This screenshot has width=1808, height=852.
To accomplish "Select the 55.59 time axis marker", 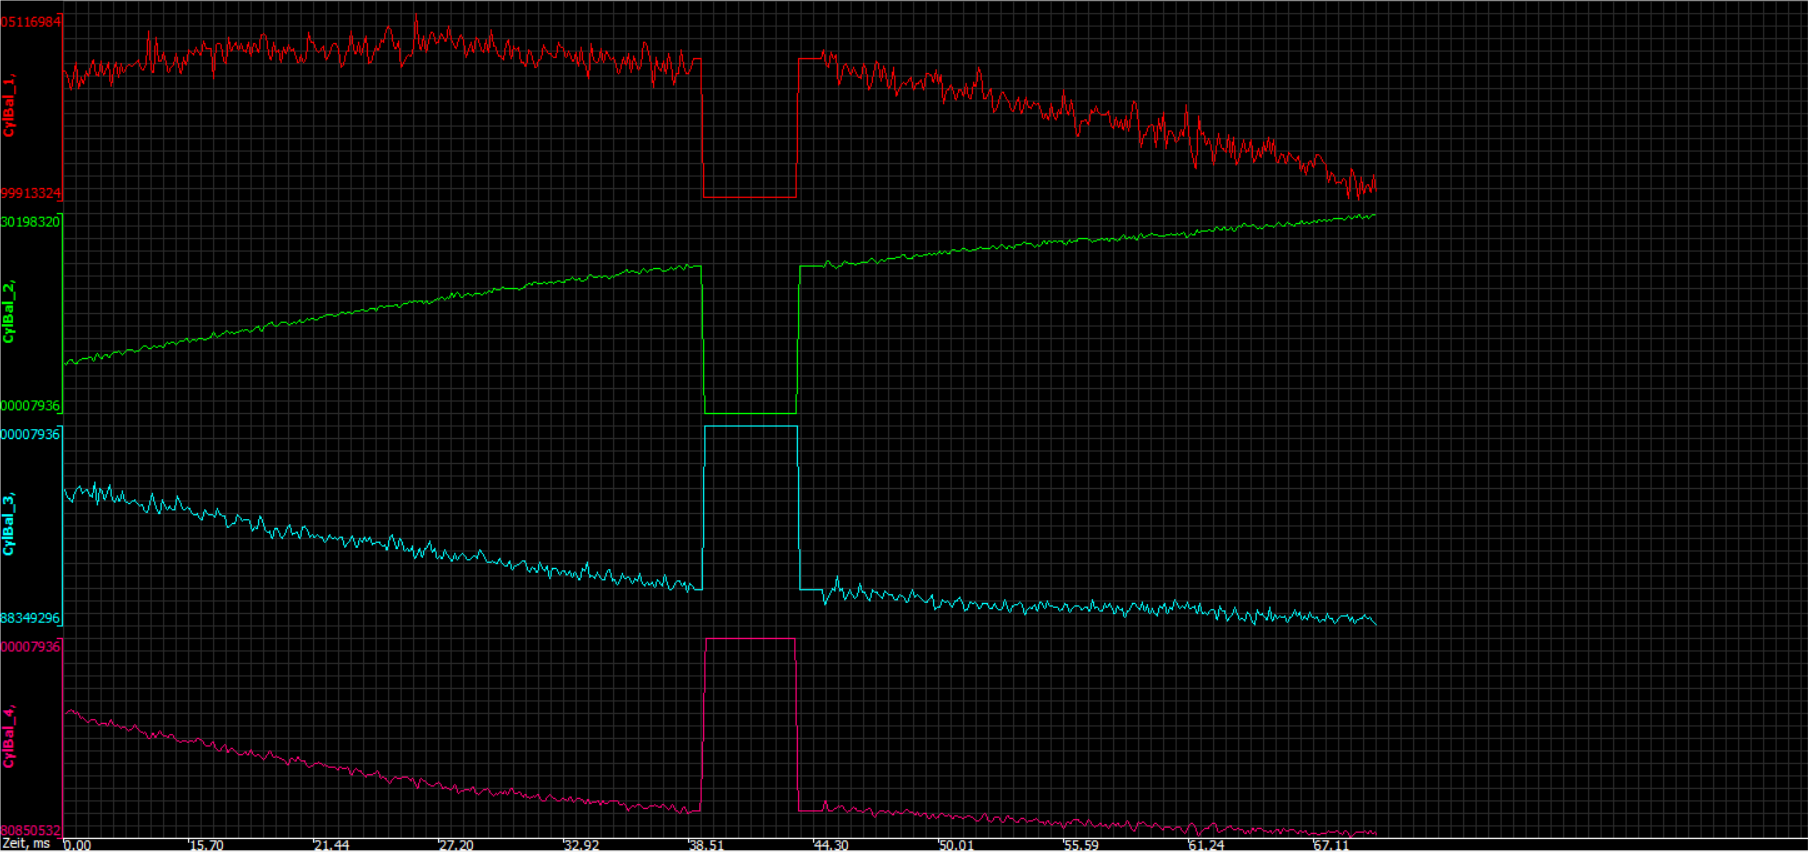I will [1081, 845].
